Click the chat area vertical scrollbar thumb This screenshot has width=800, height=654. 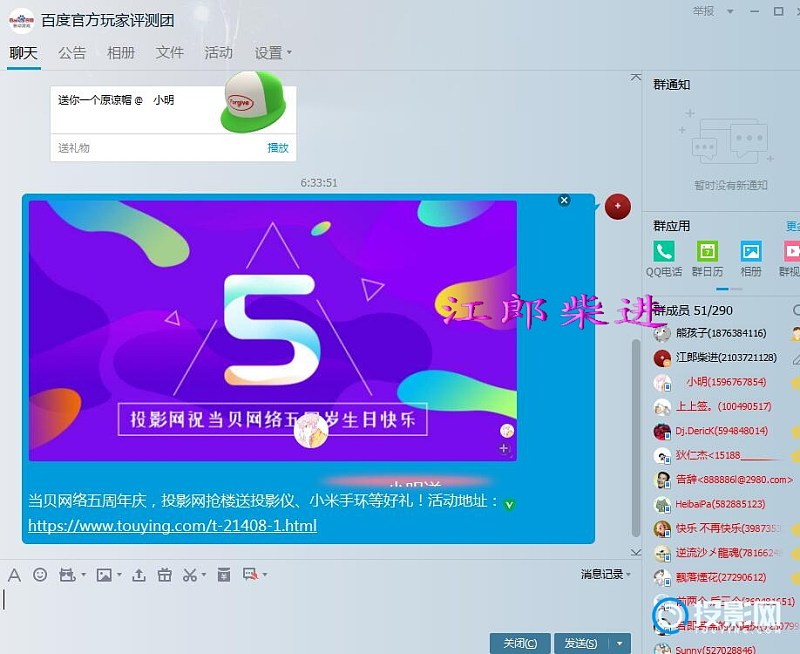point(636,438)
